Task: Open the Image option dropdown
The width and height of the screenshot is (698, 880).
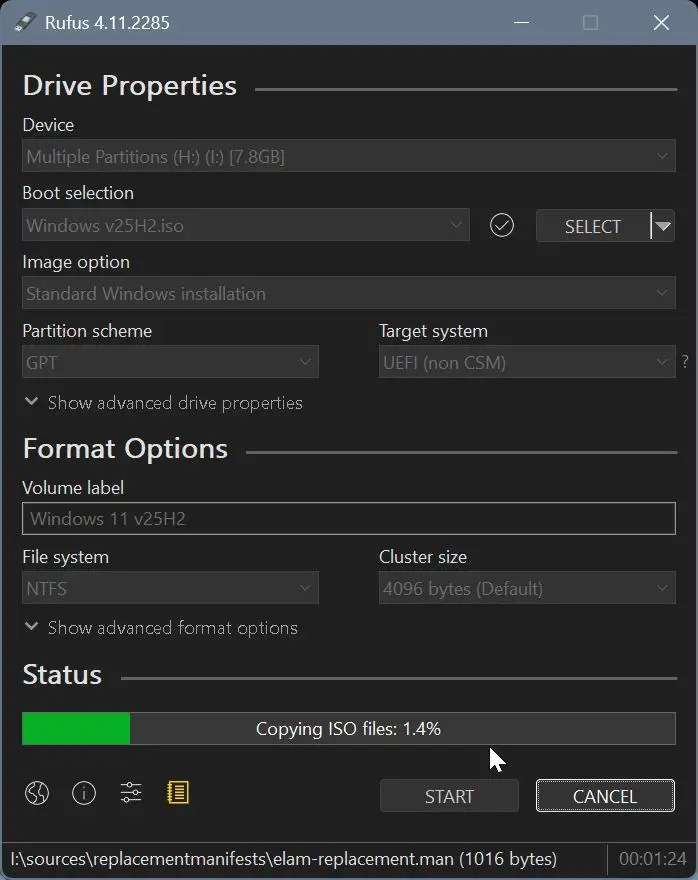Action: (x=348, y=294)
